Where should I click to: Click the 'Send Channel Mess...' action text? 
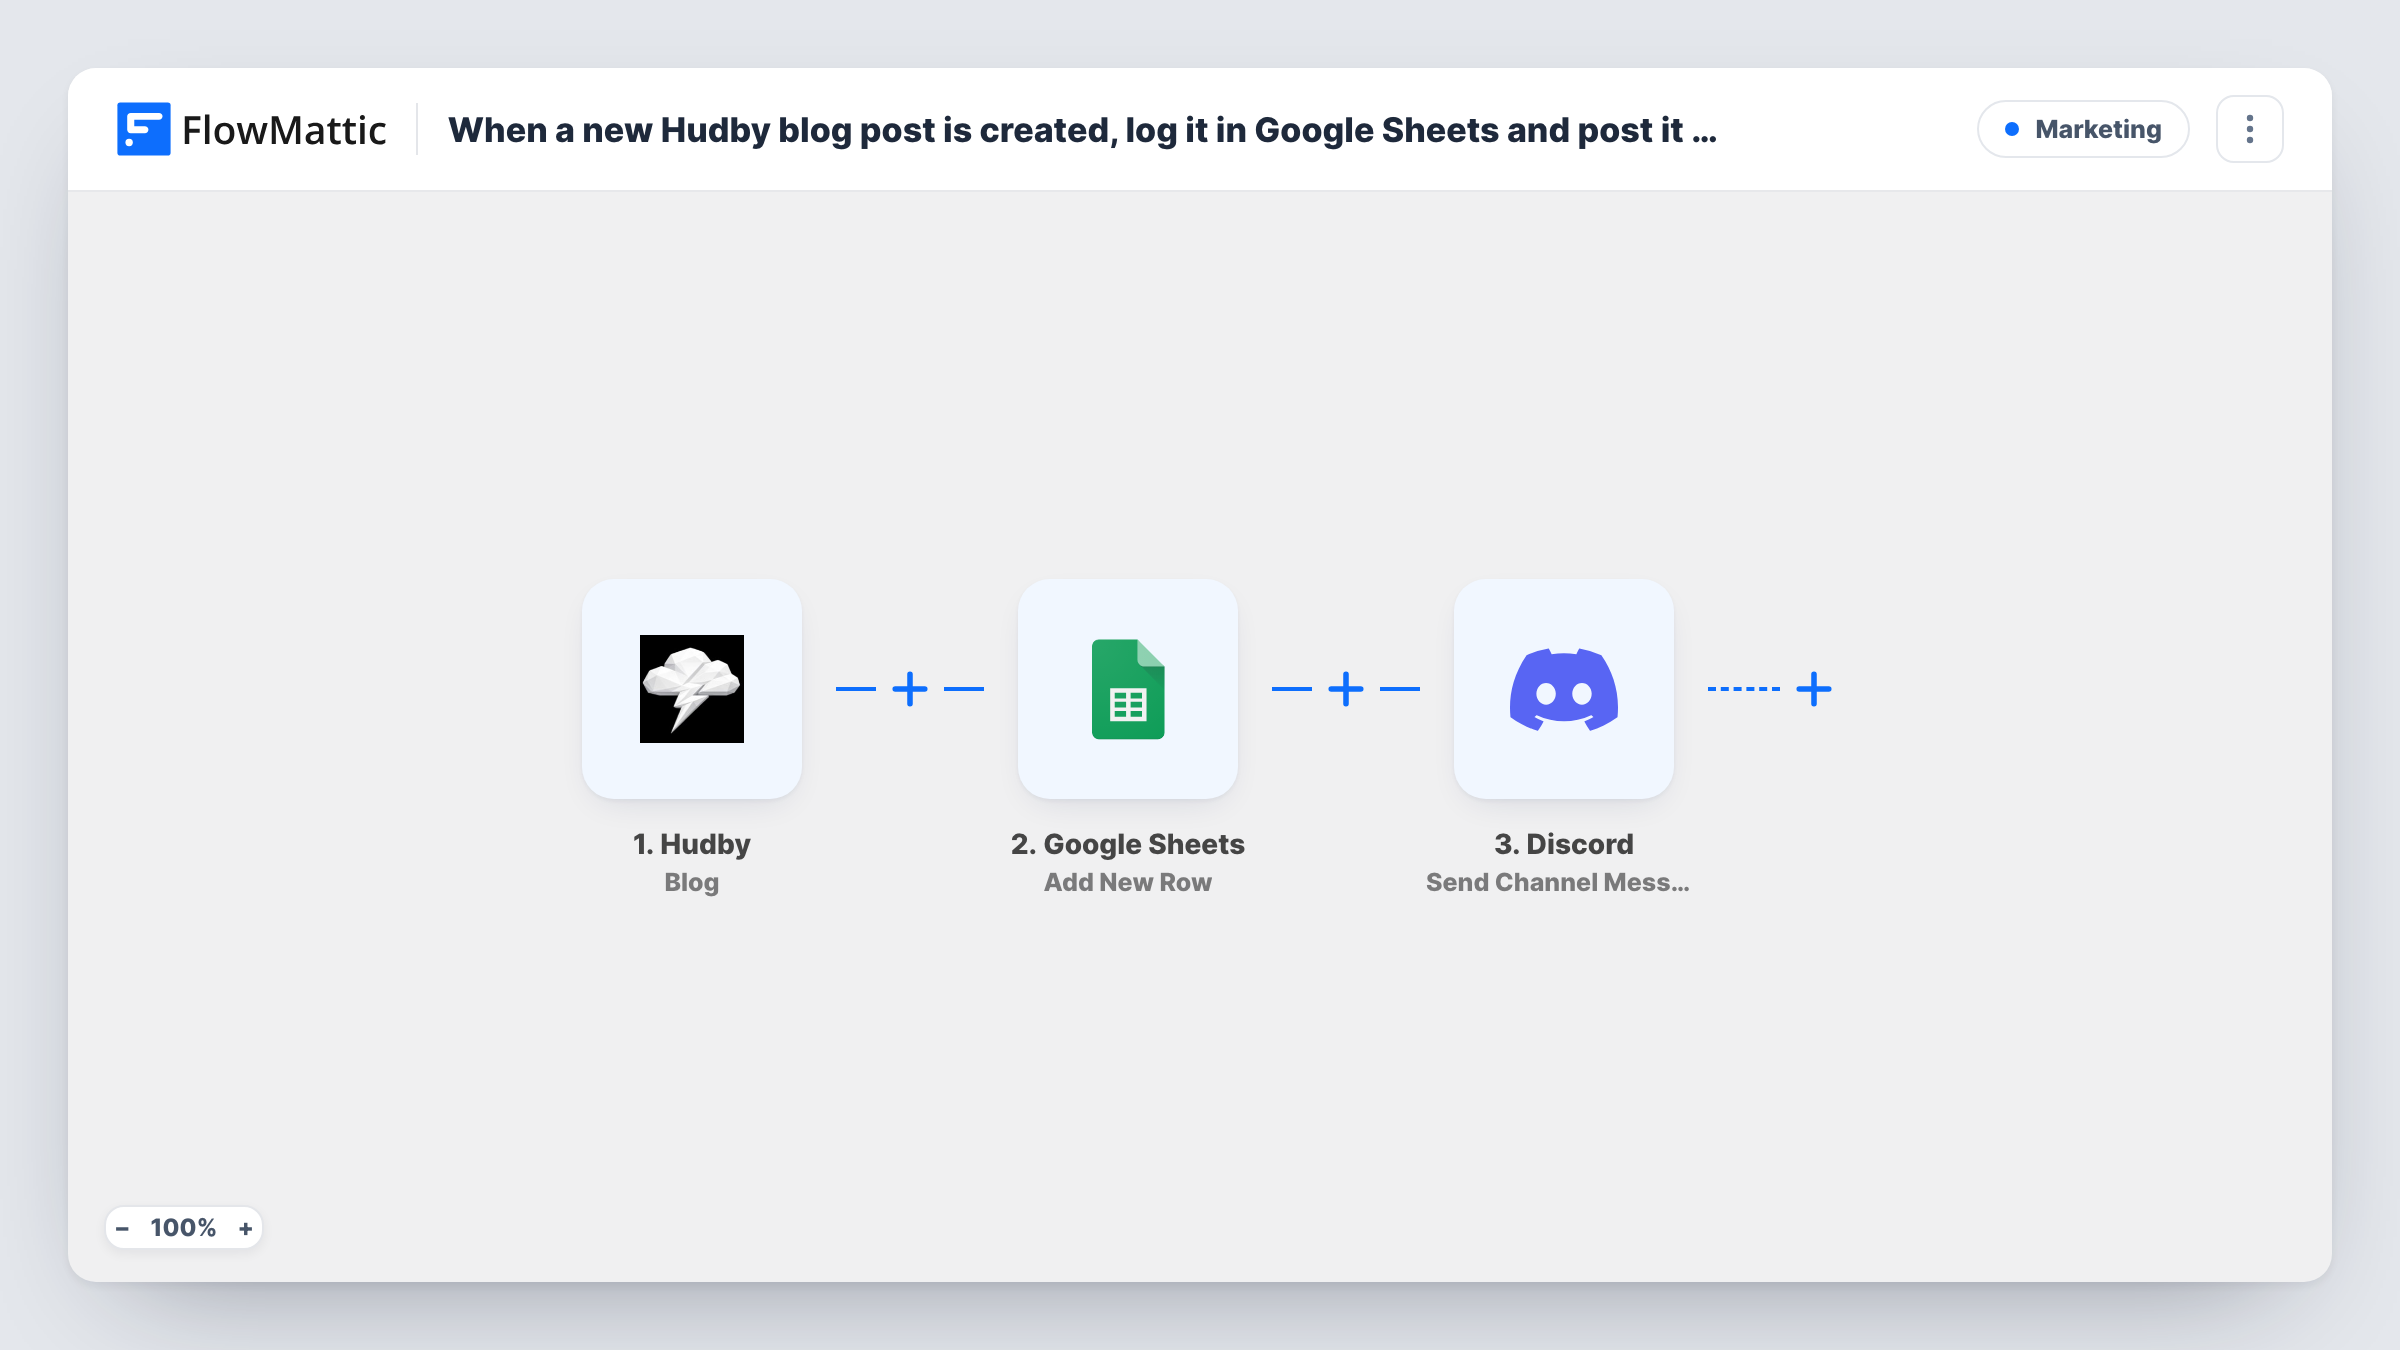tap(1557, 882)
